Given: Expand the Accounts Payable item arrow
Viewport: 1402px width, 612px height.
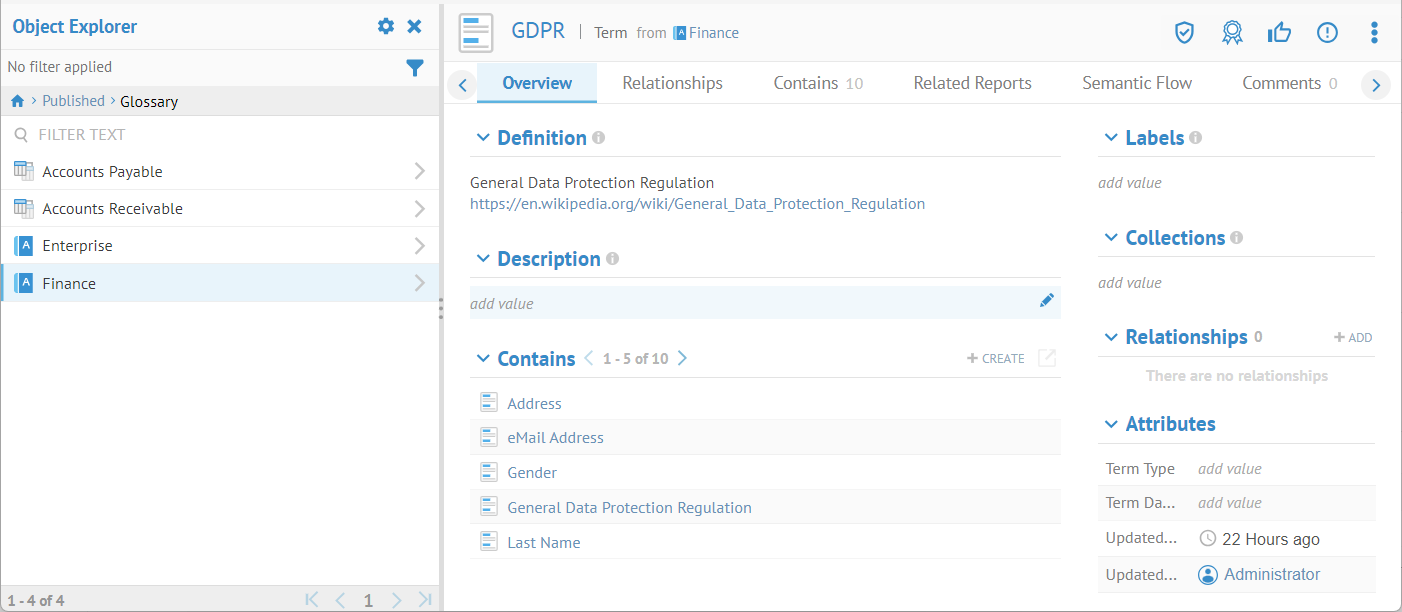Looking at the screenshot, I should pyautogui.click(x=419, y=172).
